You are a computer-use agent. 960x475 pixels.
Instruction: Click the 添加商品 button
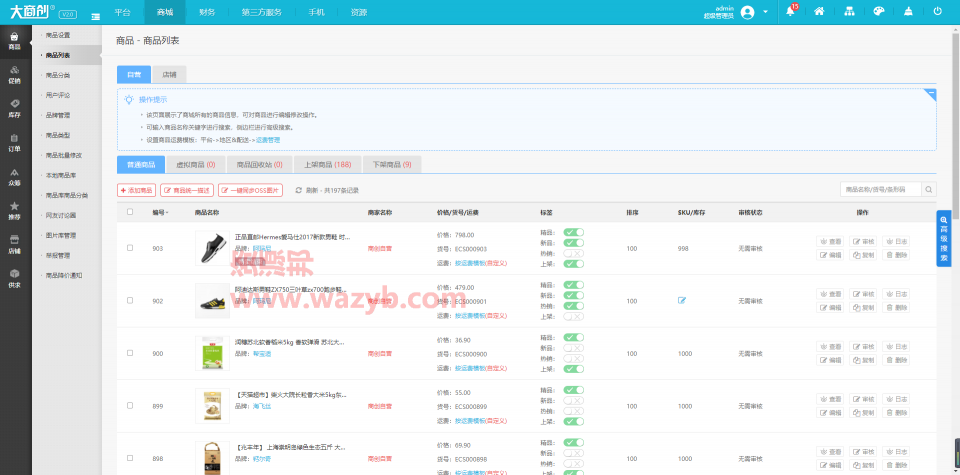tap(136, 190)
